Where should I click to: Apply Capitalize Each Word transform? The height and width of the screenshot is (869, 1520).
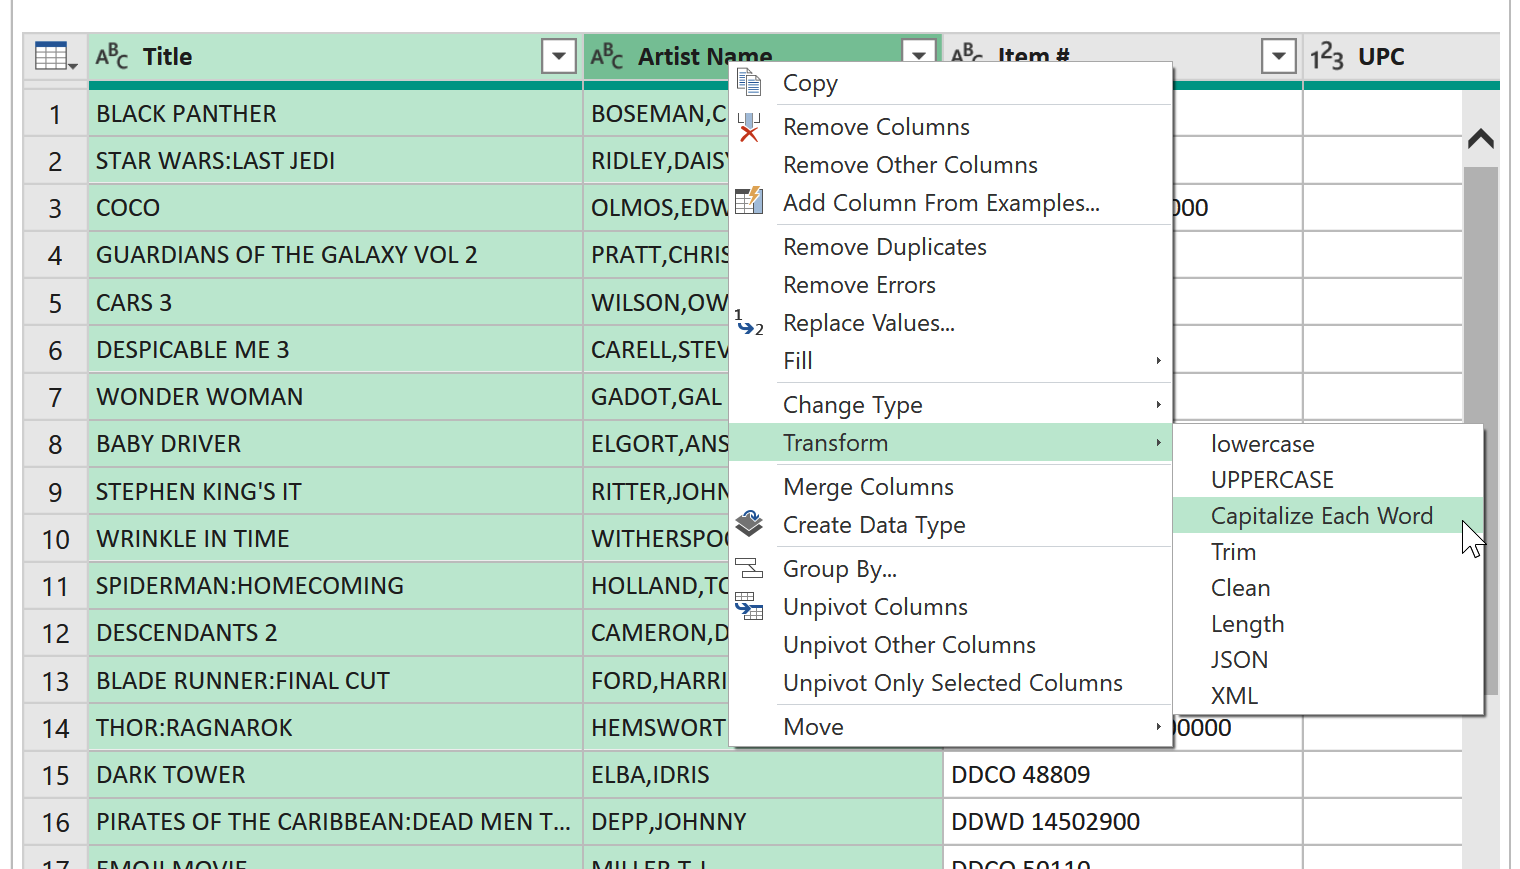tap(1328, 516)
